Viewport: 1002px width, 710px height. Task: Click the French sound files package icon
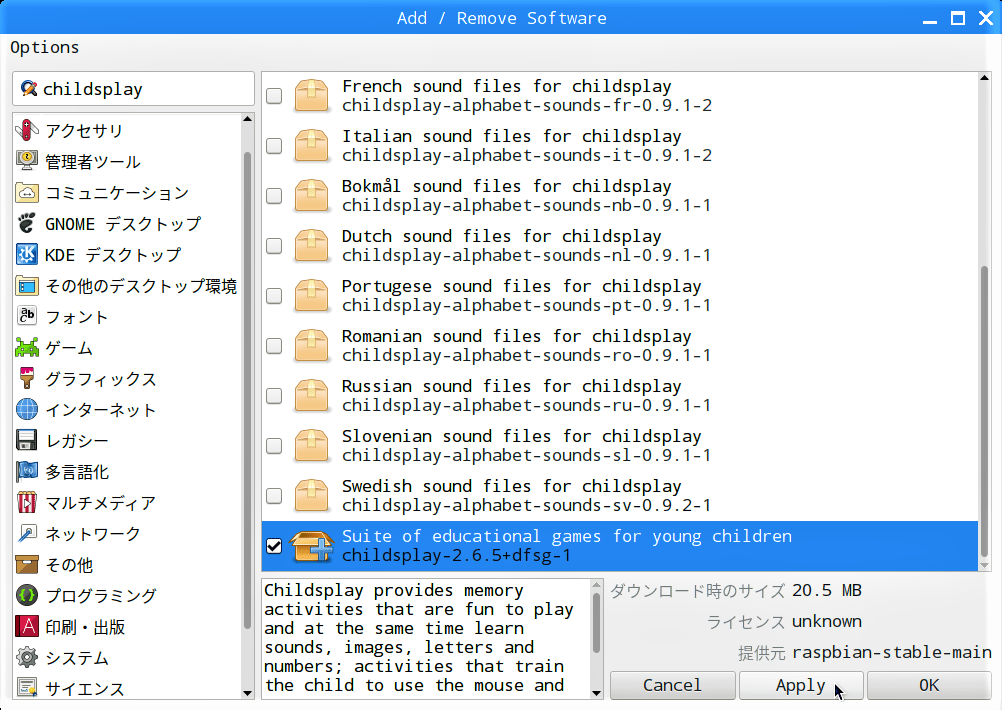point(312,95)
